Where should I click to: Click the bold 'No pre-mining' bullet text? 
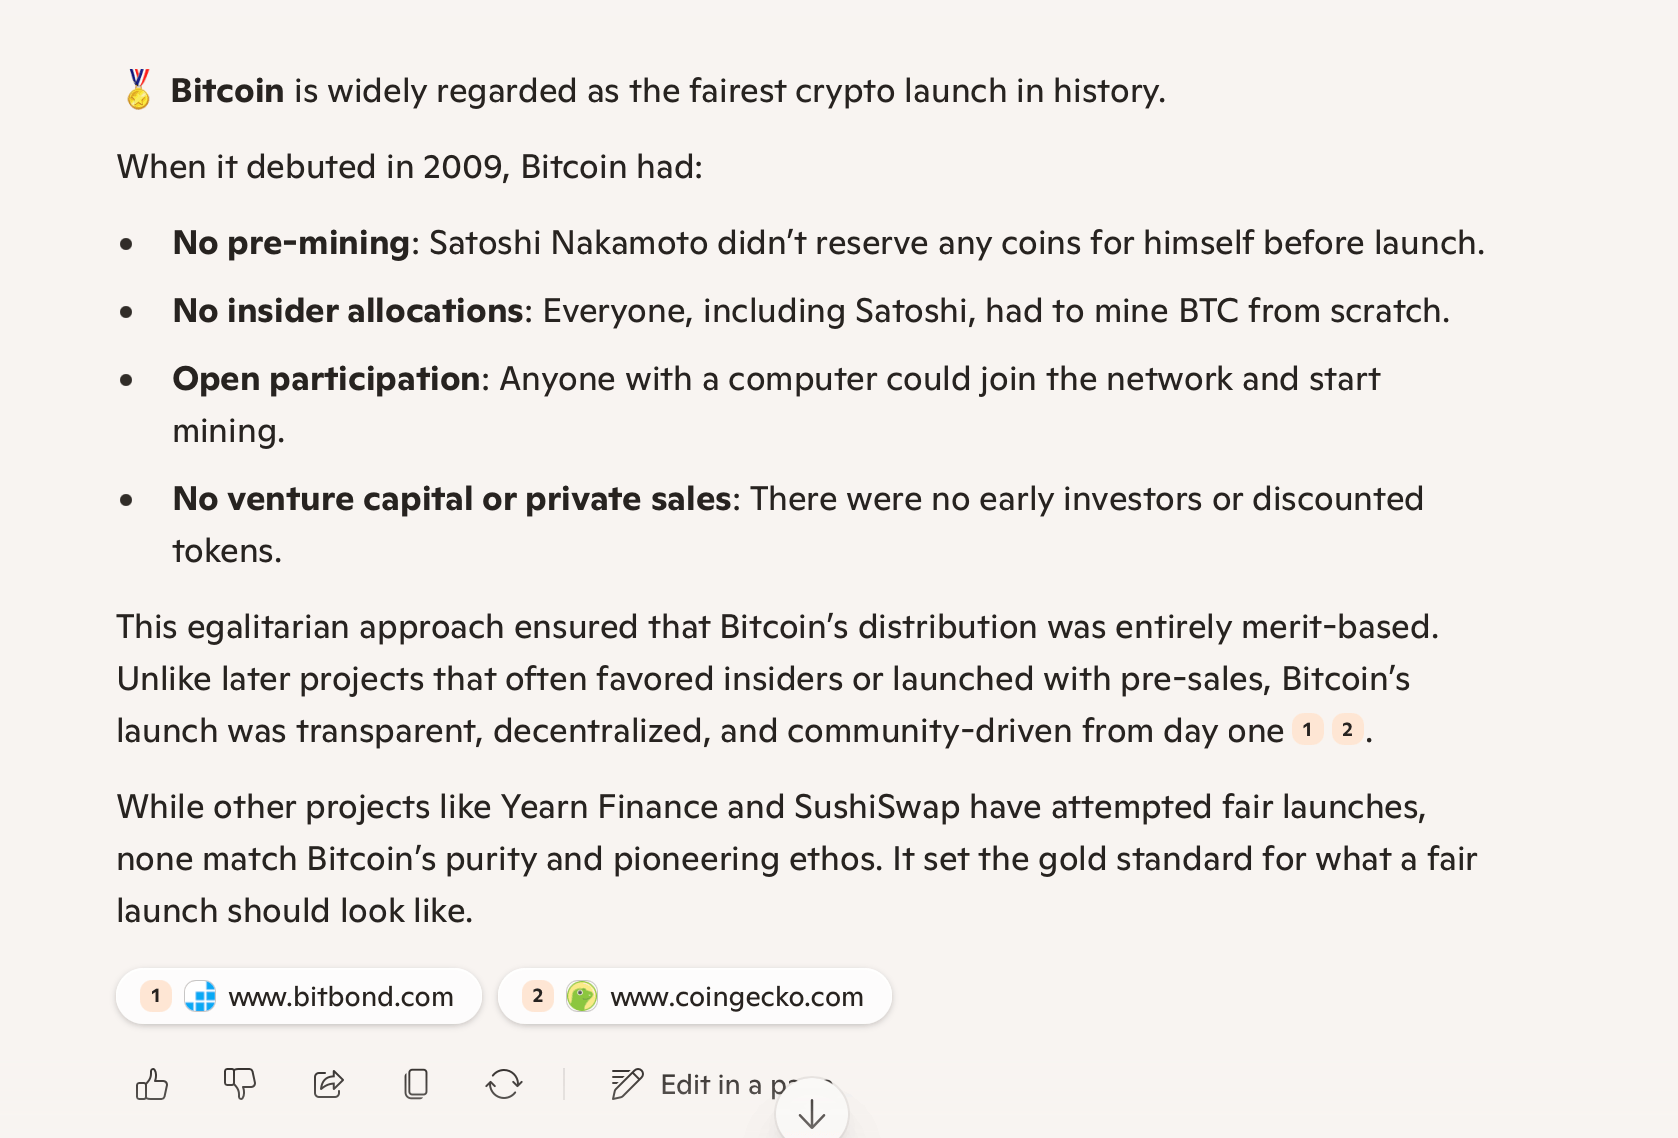pos(290,242)
